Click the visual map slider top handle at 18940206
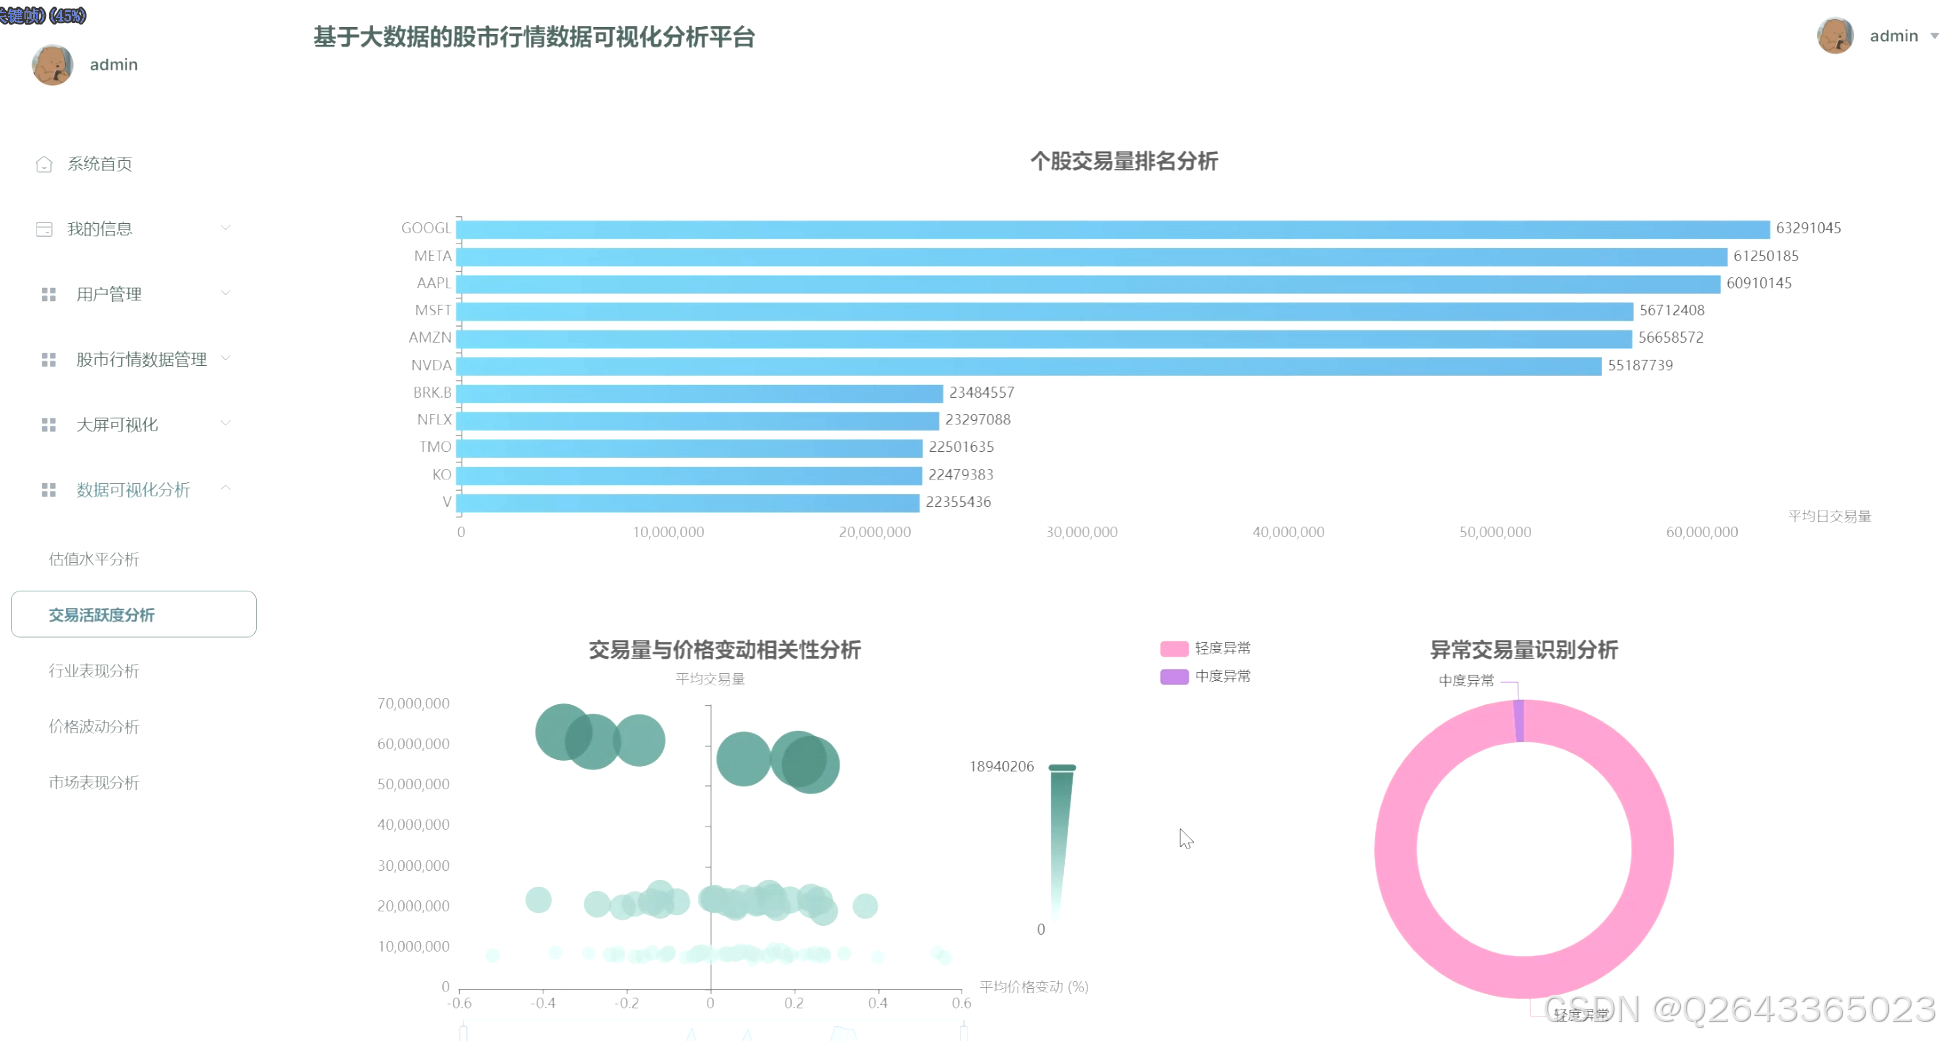Image resolution: width=1940 pixels, height=1041 pixels. pos(1062,768)
